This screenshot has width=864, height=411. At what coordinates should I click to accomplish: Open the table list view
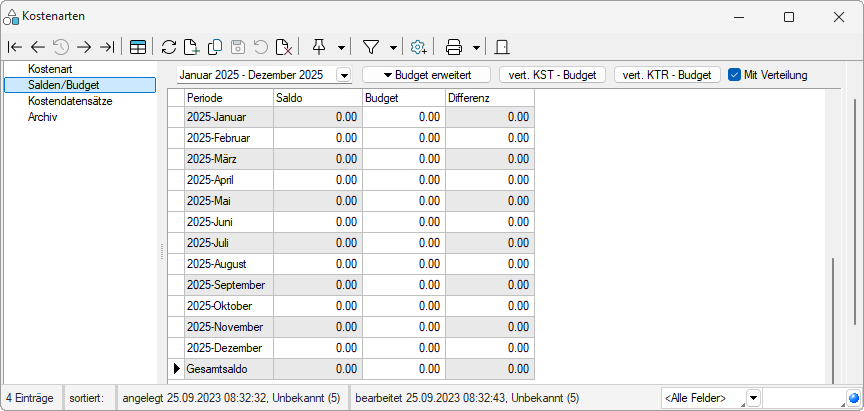coord(138,47)
